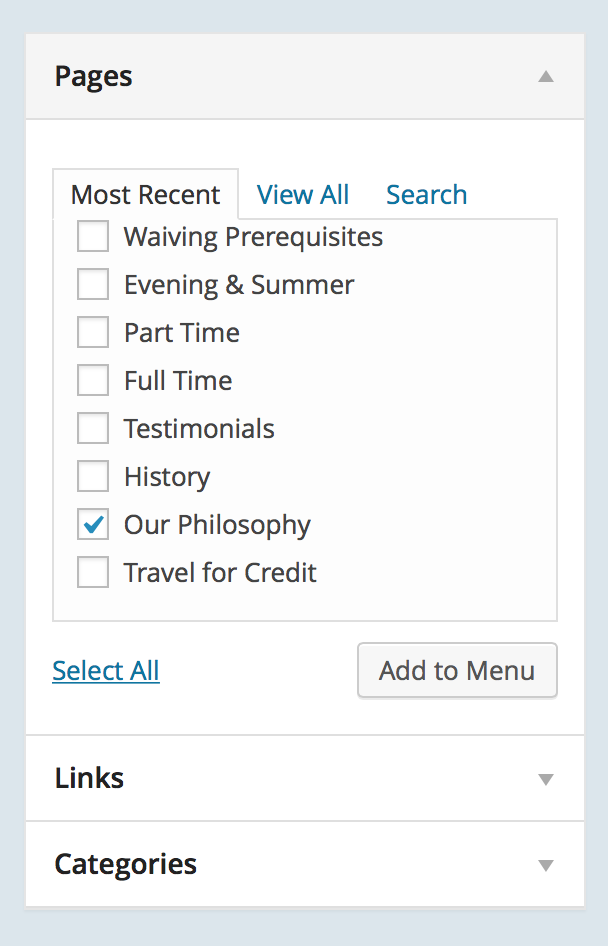This screenshot has width=608, height=946.
Task: Open the Search tab
Action: click(x=426, y=194)
